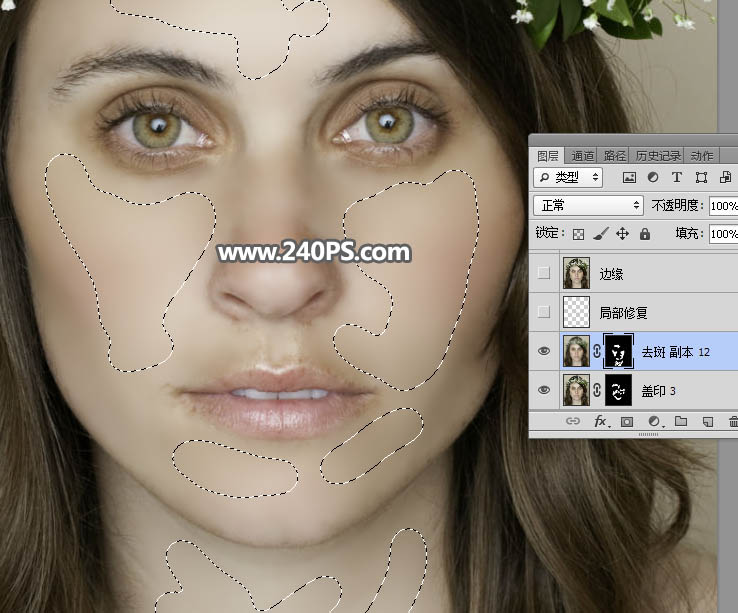Click the shape layer filter icon

pyautogui.click(x=701, y=177)
